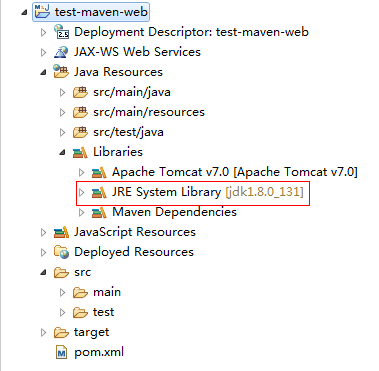The height and width of the screenshot is (371, 379).
Task: Click the src folder icon
Action: coord(61,272)
